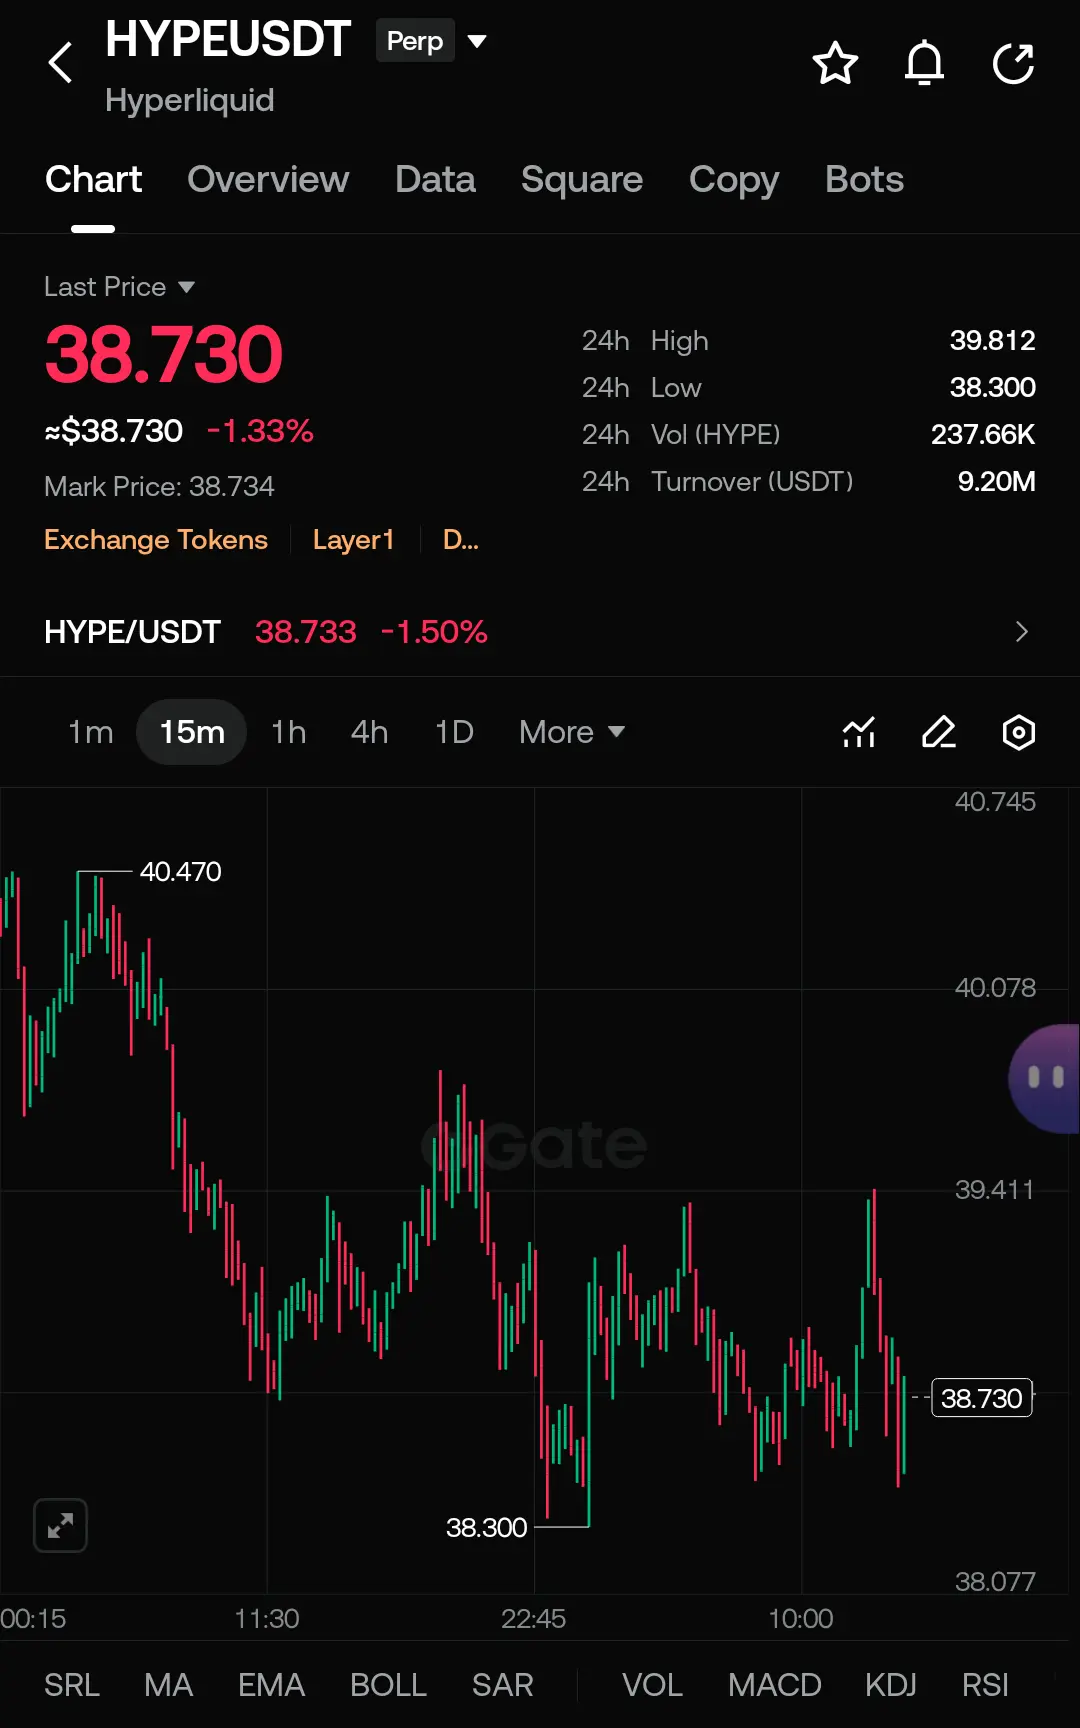Image resolution: width=1080 pixels, height=1728 pixels.
Task: Tap the 24h High value 39.812
Action: pyautogui.click(x=992, y=341)
